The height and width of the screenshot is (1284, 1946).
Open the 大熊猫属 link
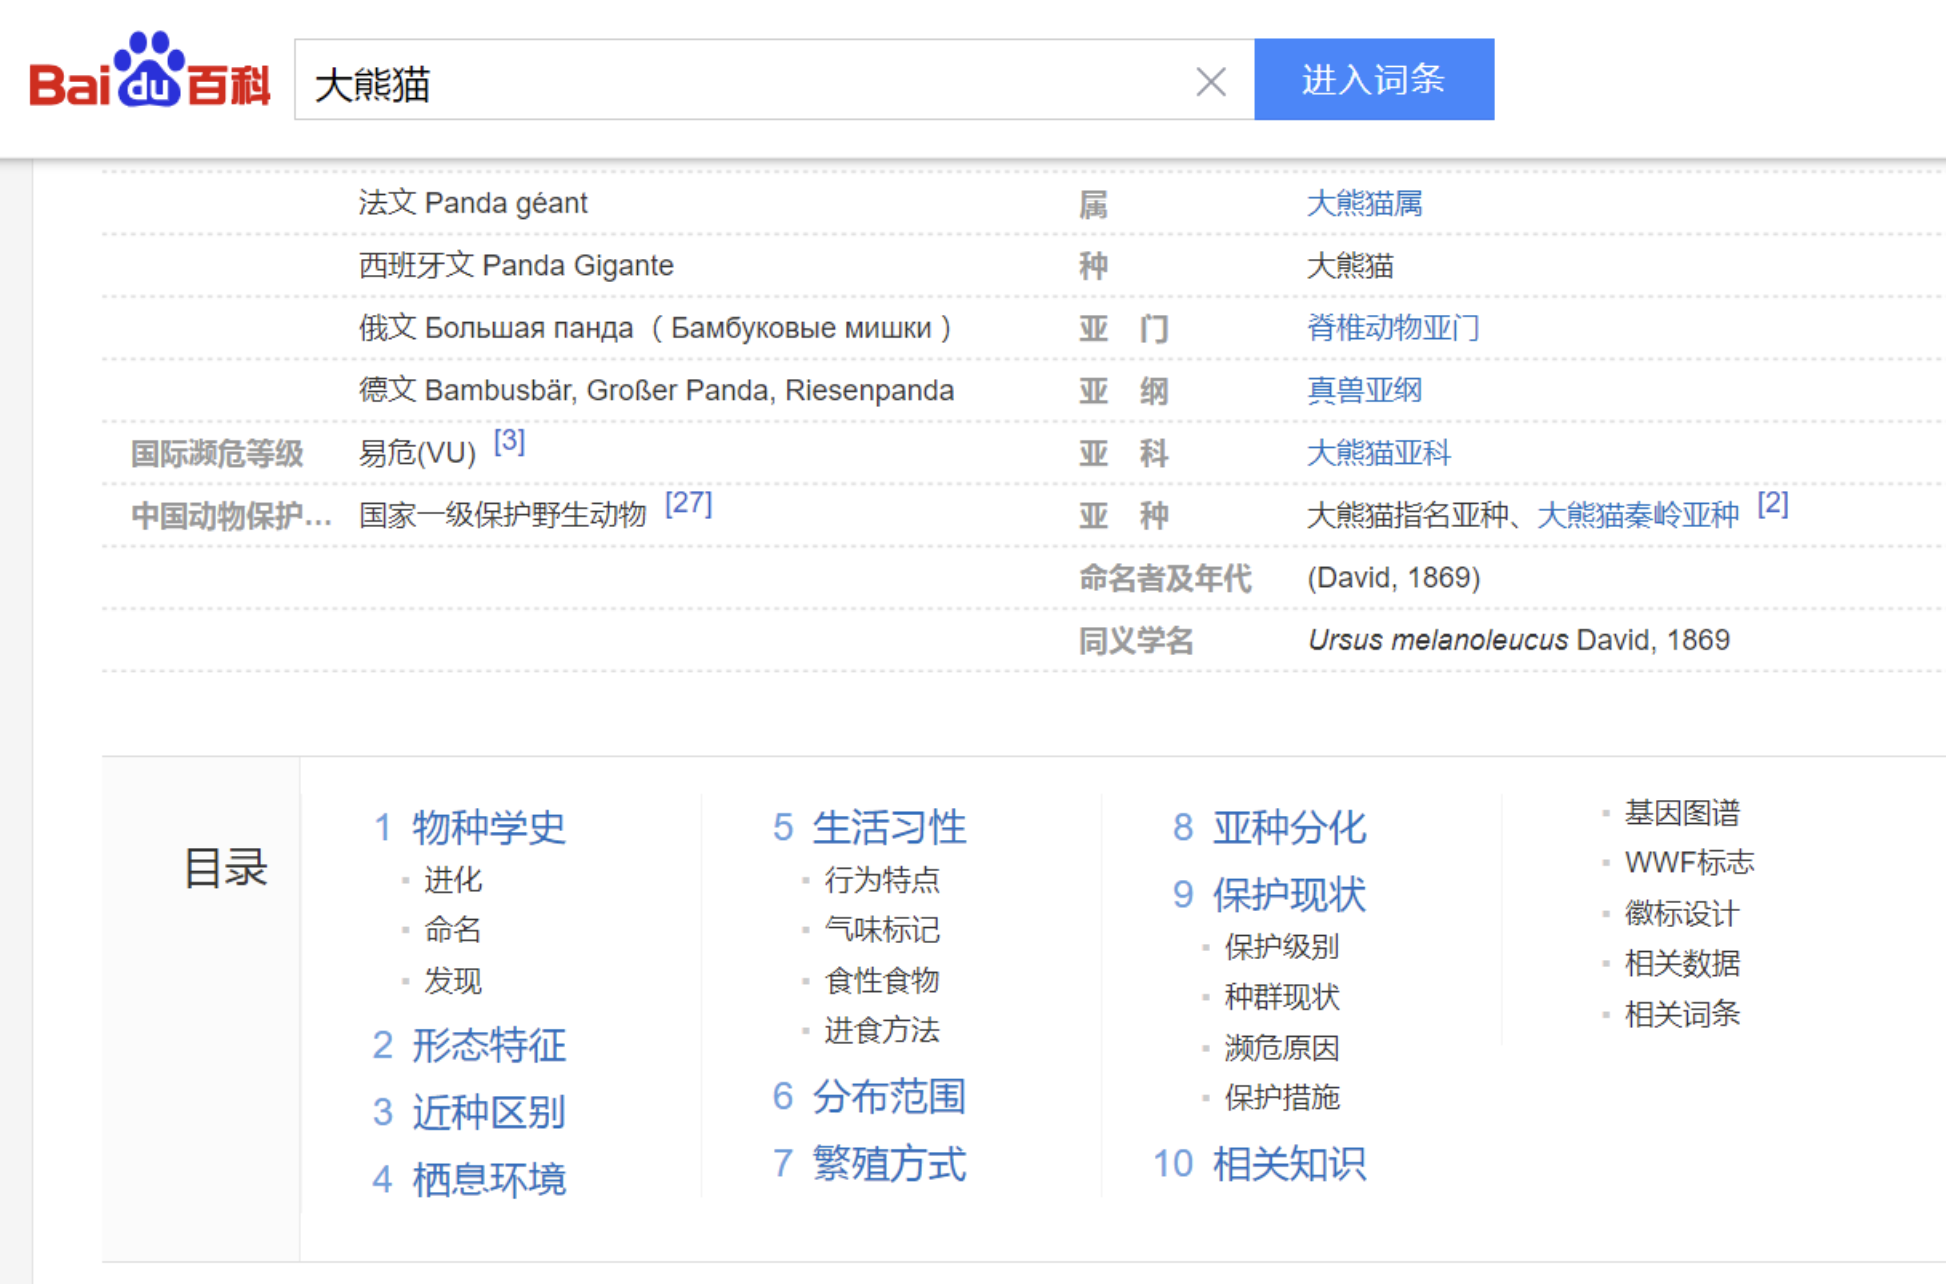coord(1364,204)
